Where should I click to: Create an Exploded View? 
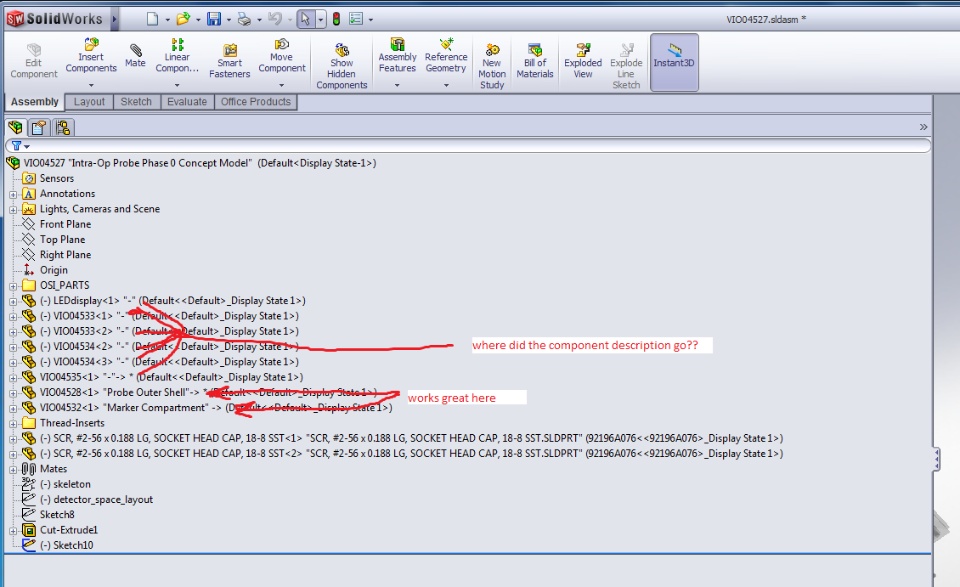click(583, 61)
